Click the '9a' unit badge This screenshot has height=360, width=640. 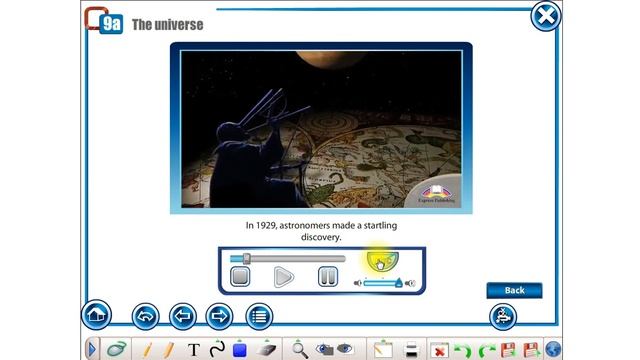[x=111, y=24]
